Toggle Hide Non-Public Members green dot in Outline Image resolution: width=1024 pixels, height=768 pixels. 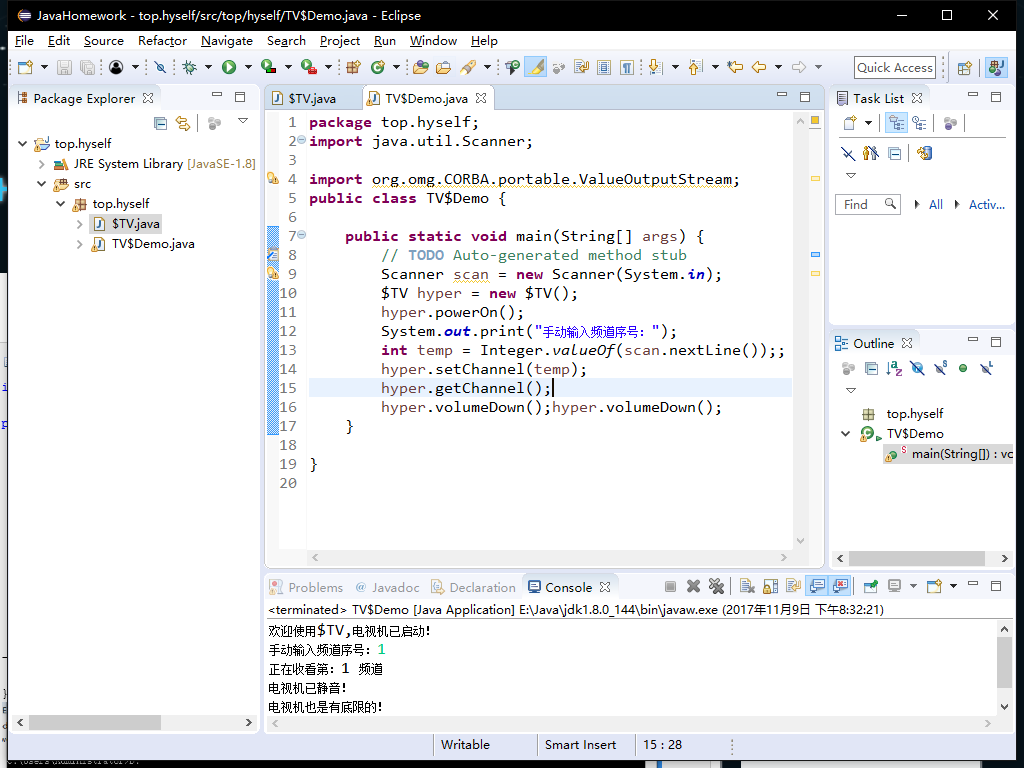click(963, 368)
